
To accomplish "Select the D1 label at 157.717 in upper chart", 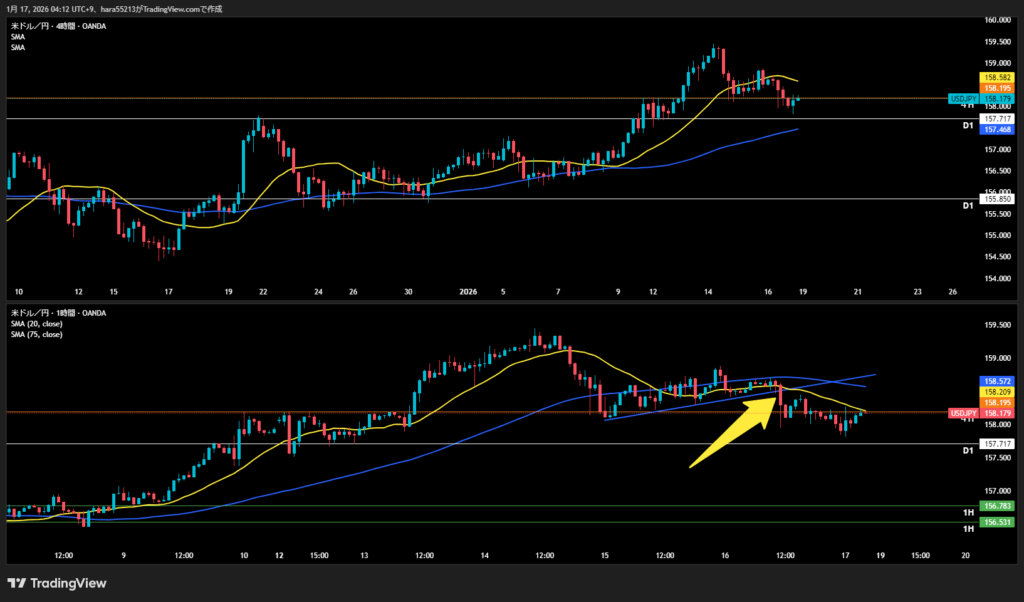I will click(968, 126).
